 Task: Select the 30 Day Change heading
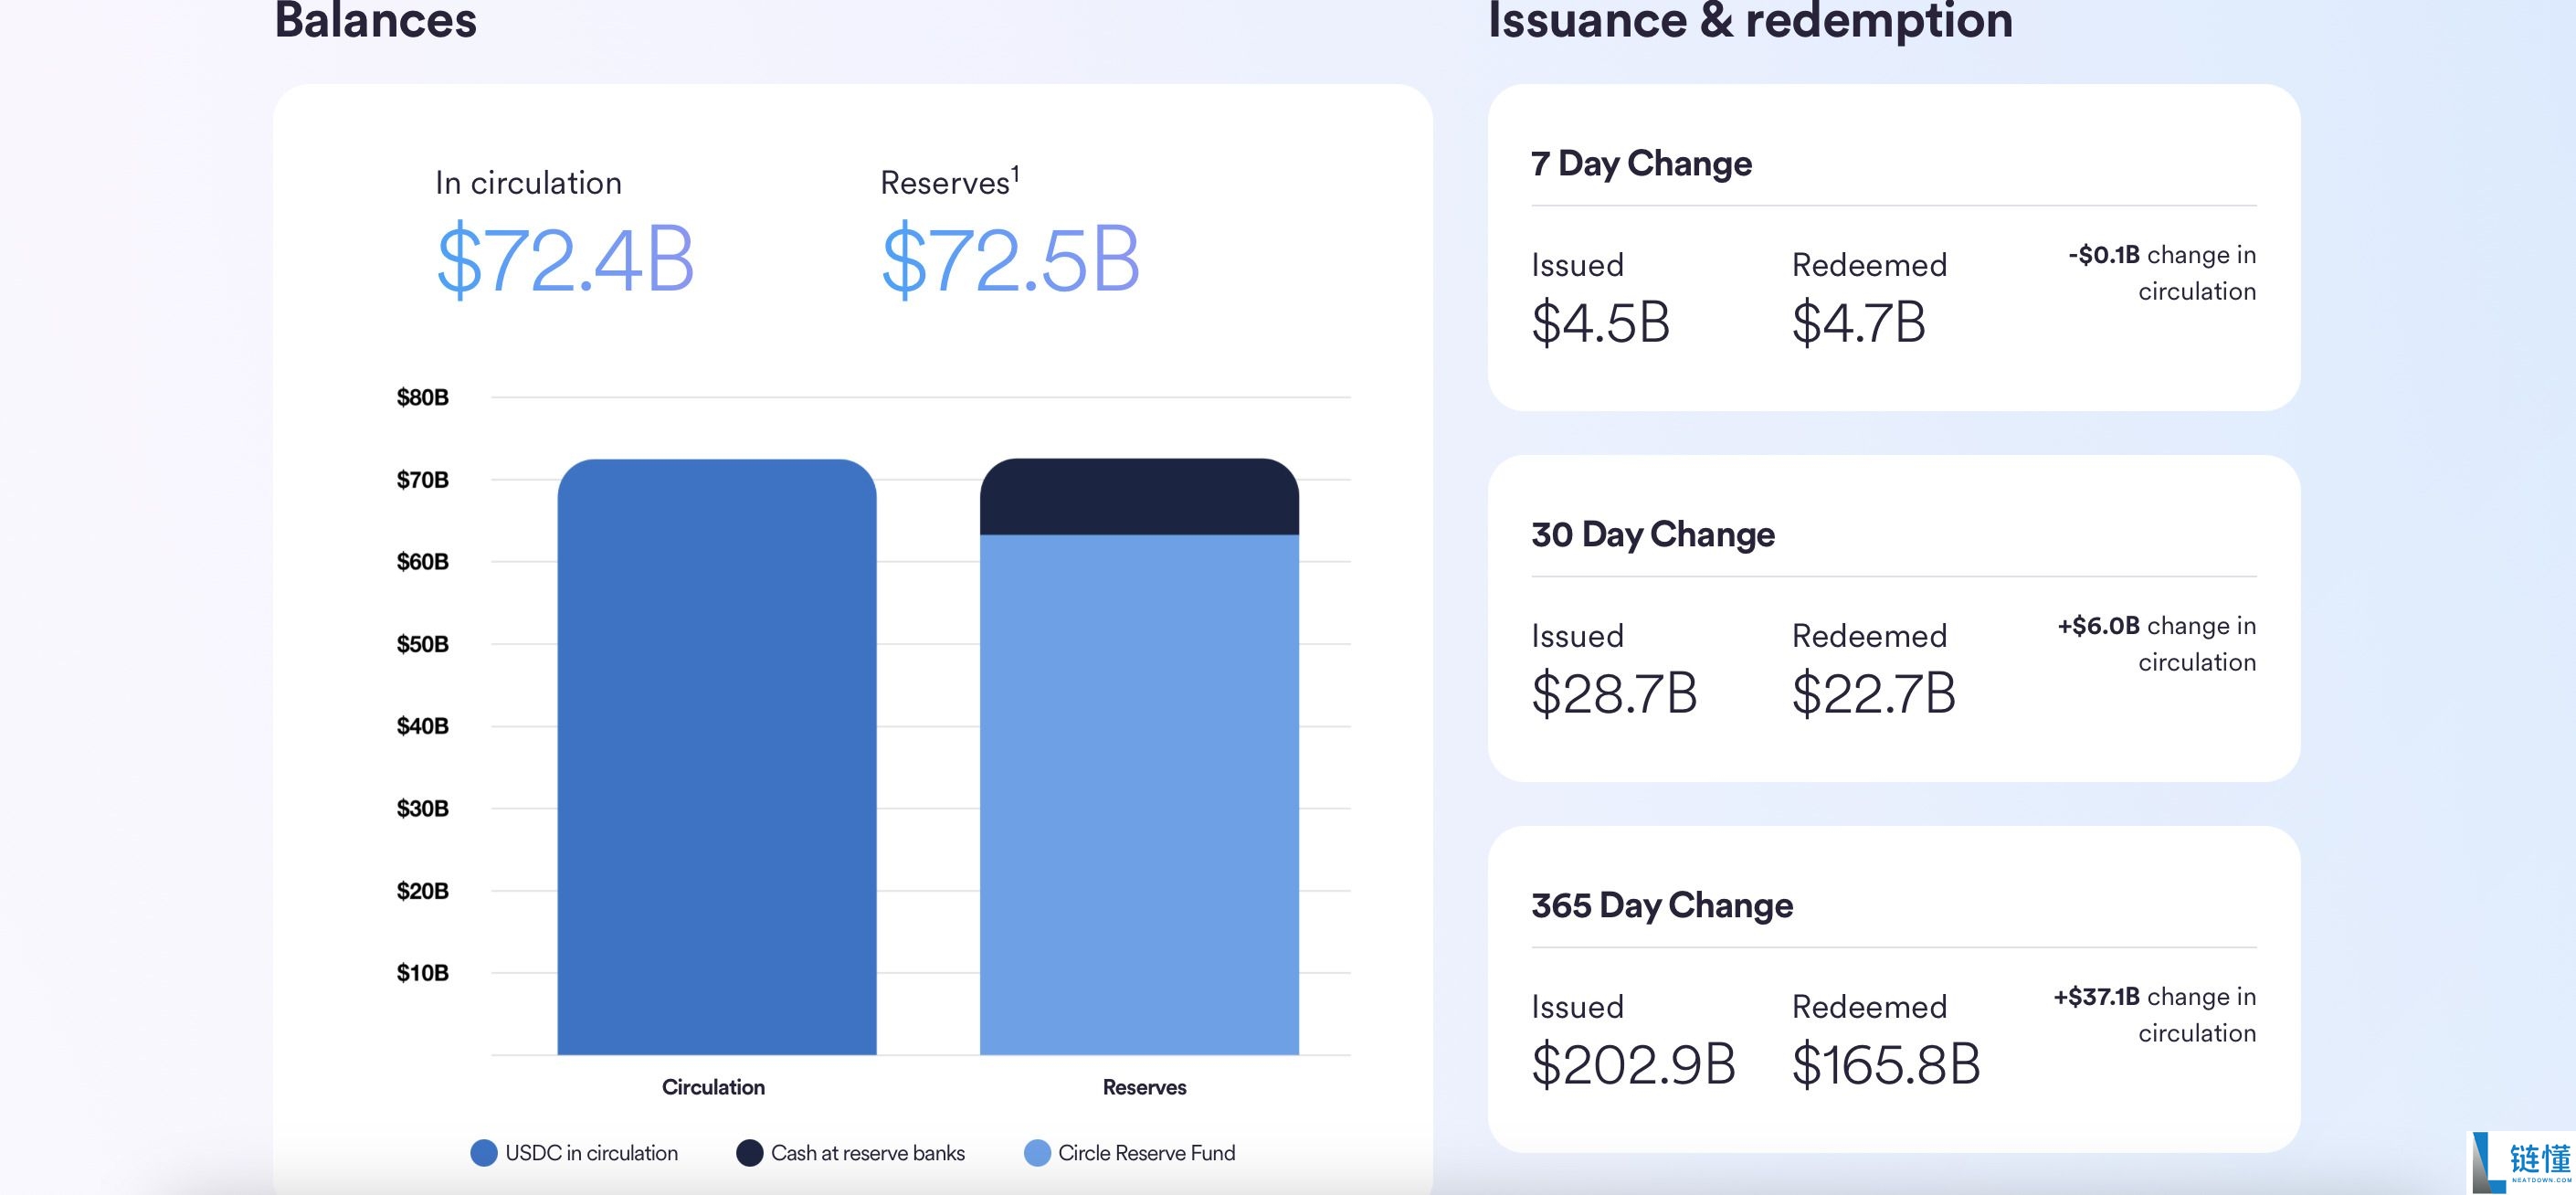(x=1653, y=534)
